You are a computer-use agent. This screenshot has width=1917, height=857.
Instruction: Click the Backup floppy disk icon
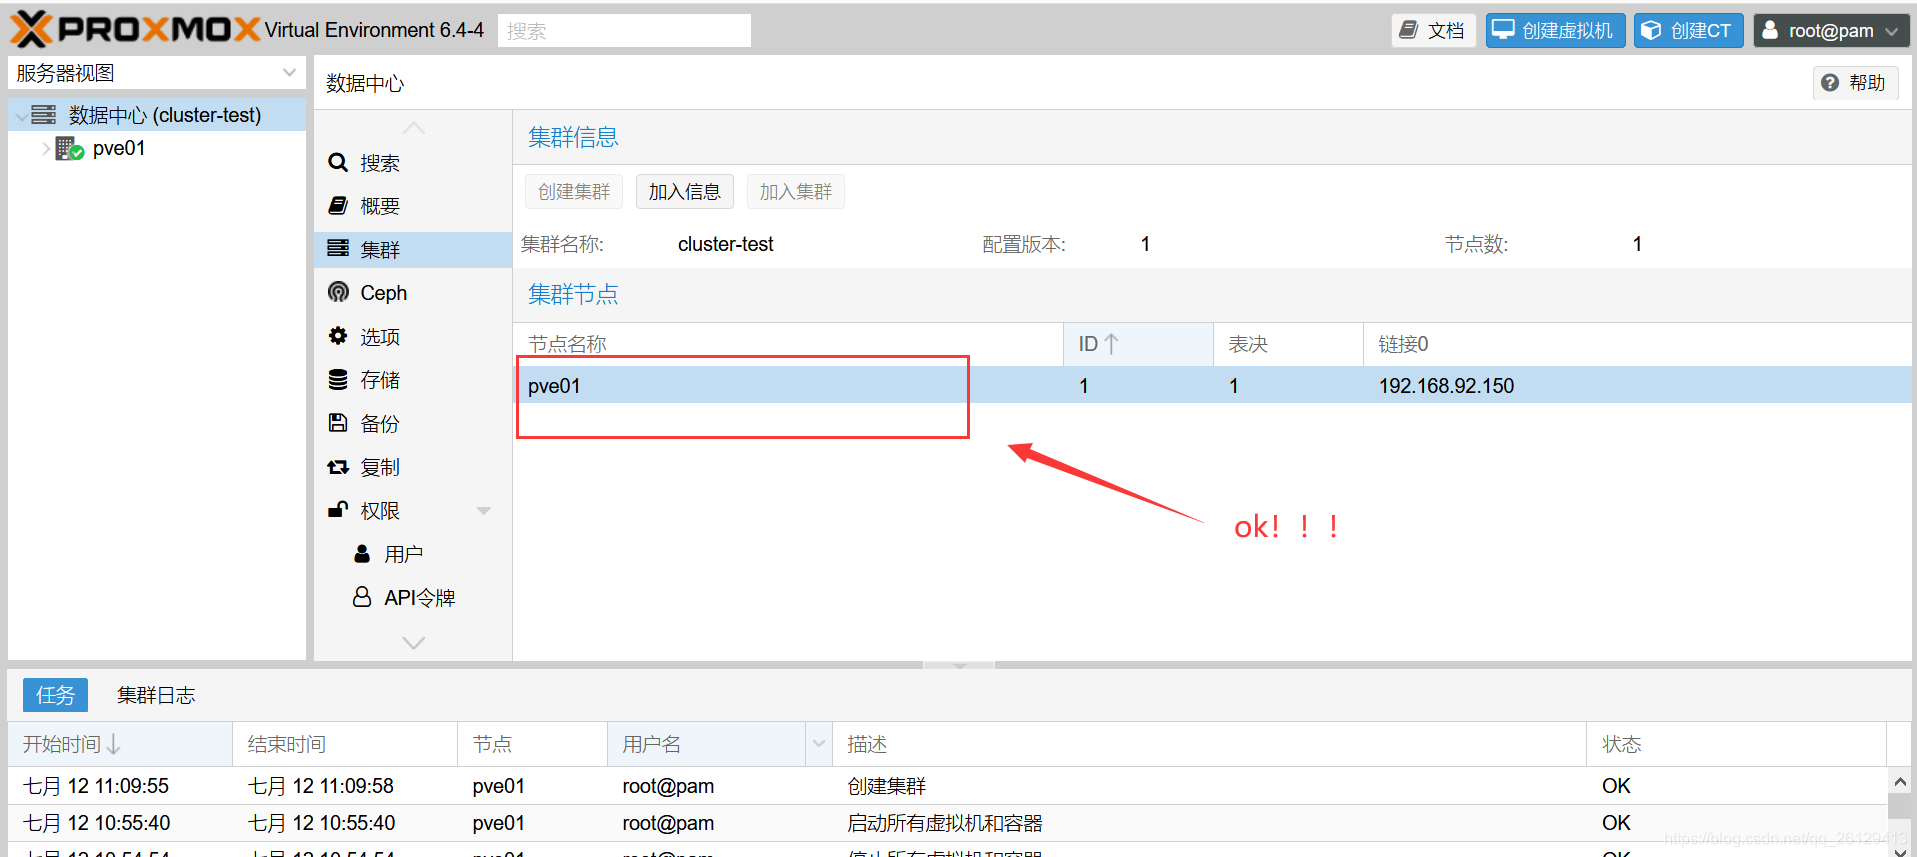click(x=338, y=423)
